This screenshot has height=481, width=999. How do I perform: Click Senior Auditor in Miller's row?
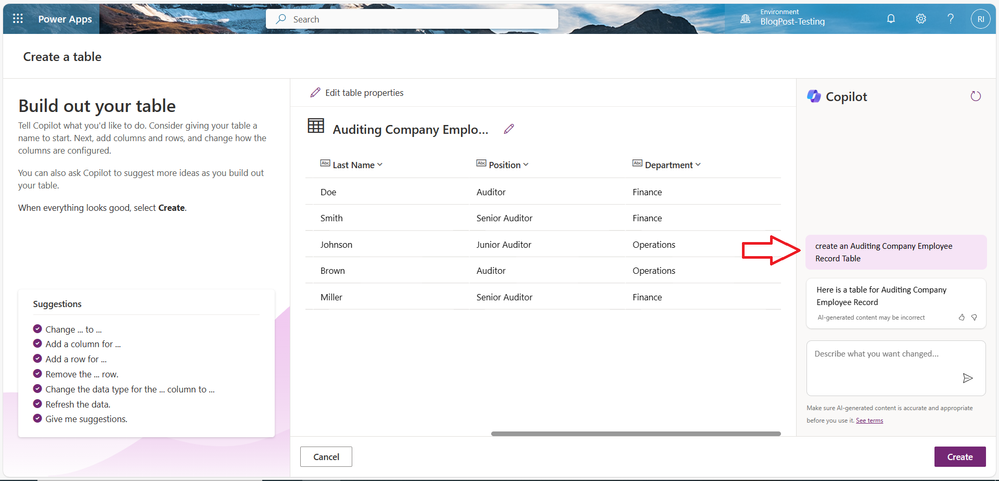click(504, 297)
